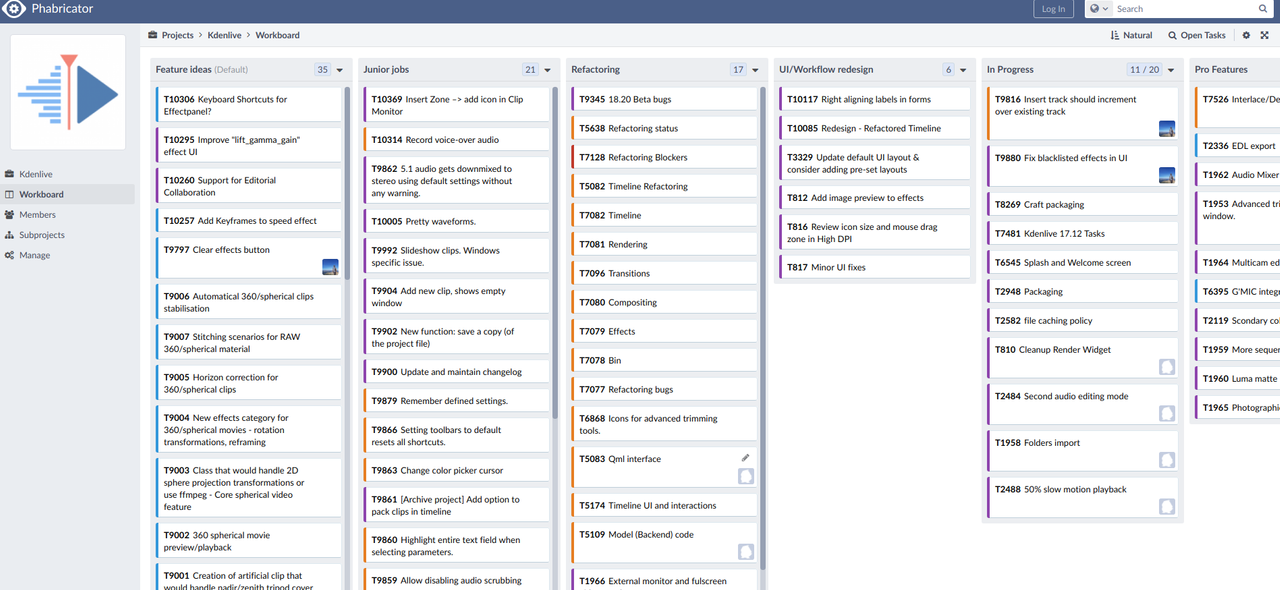
Task: Click assignee avatar on T1958 card
Action: 1167,460
